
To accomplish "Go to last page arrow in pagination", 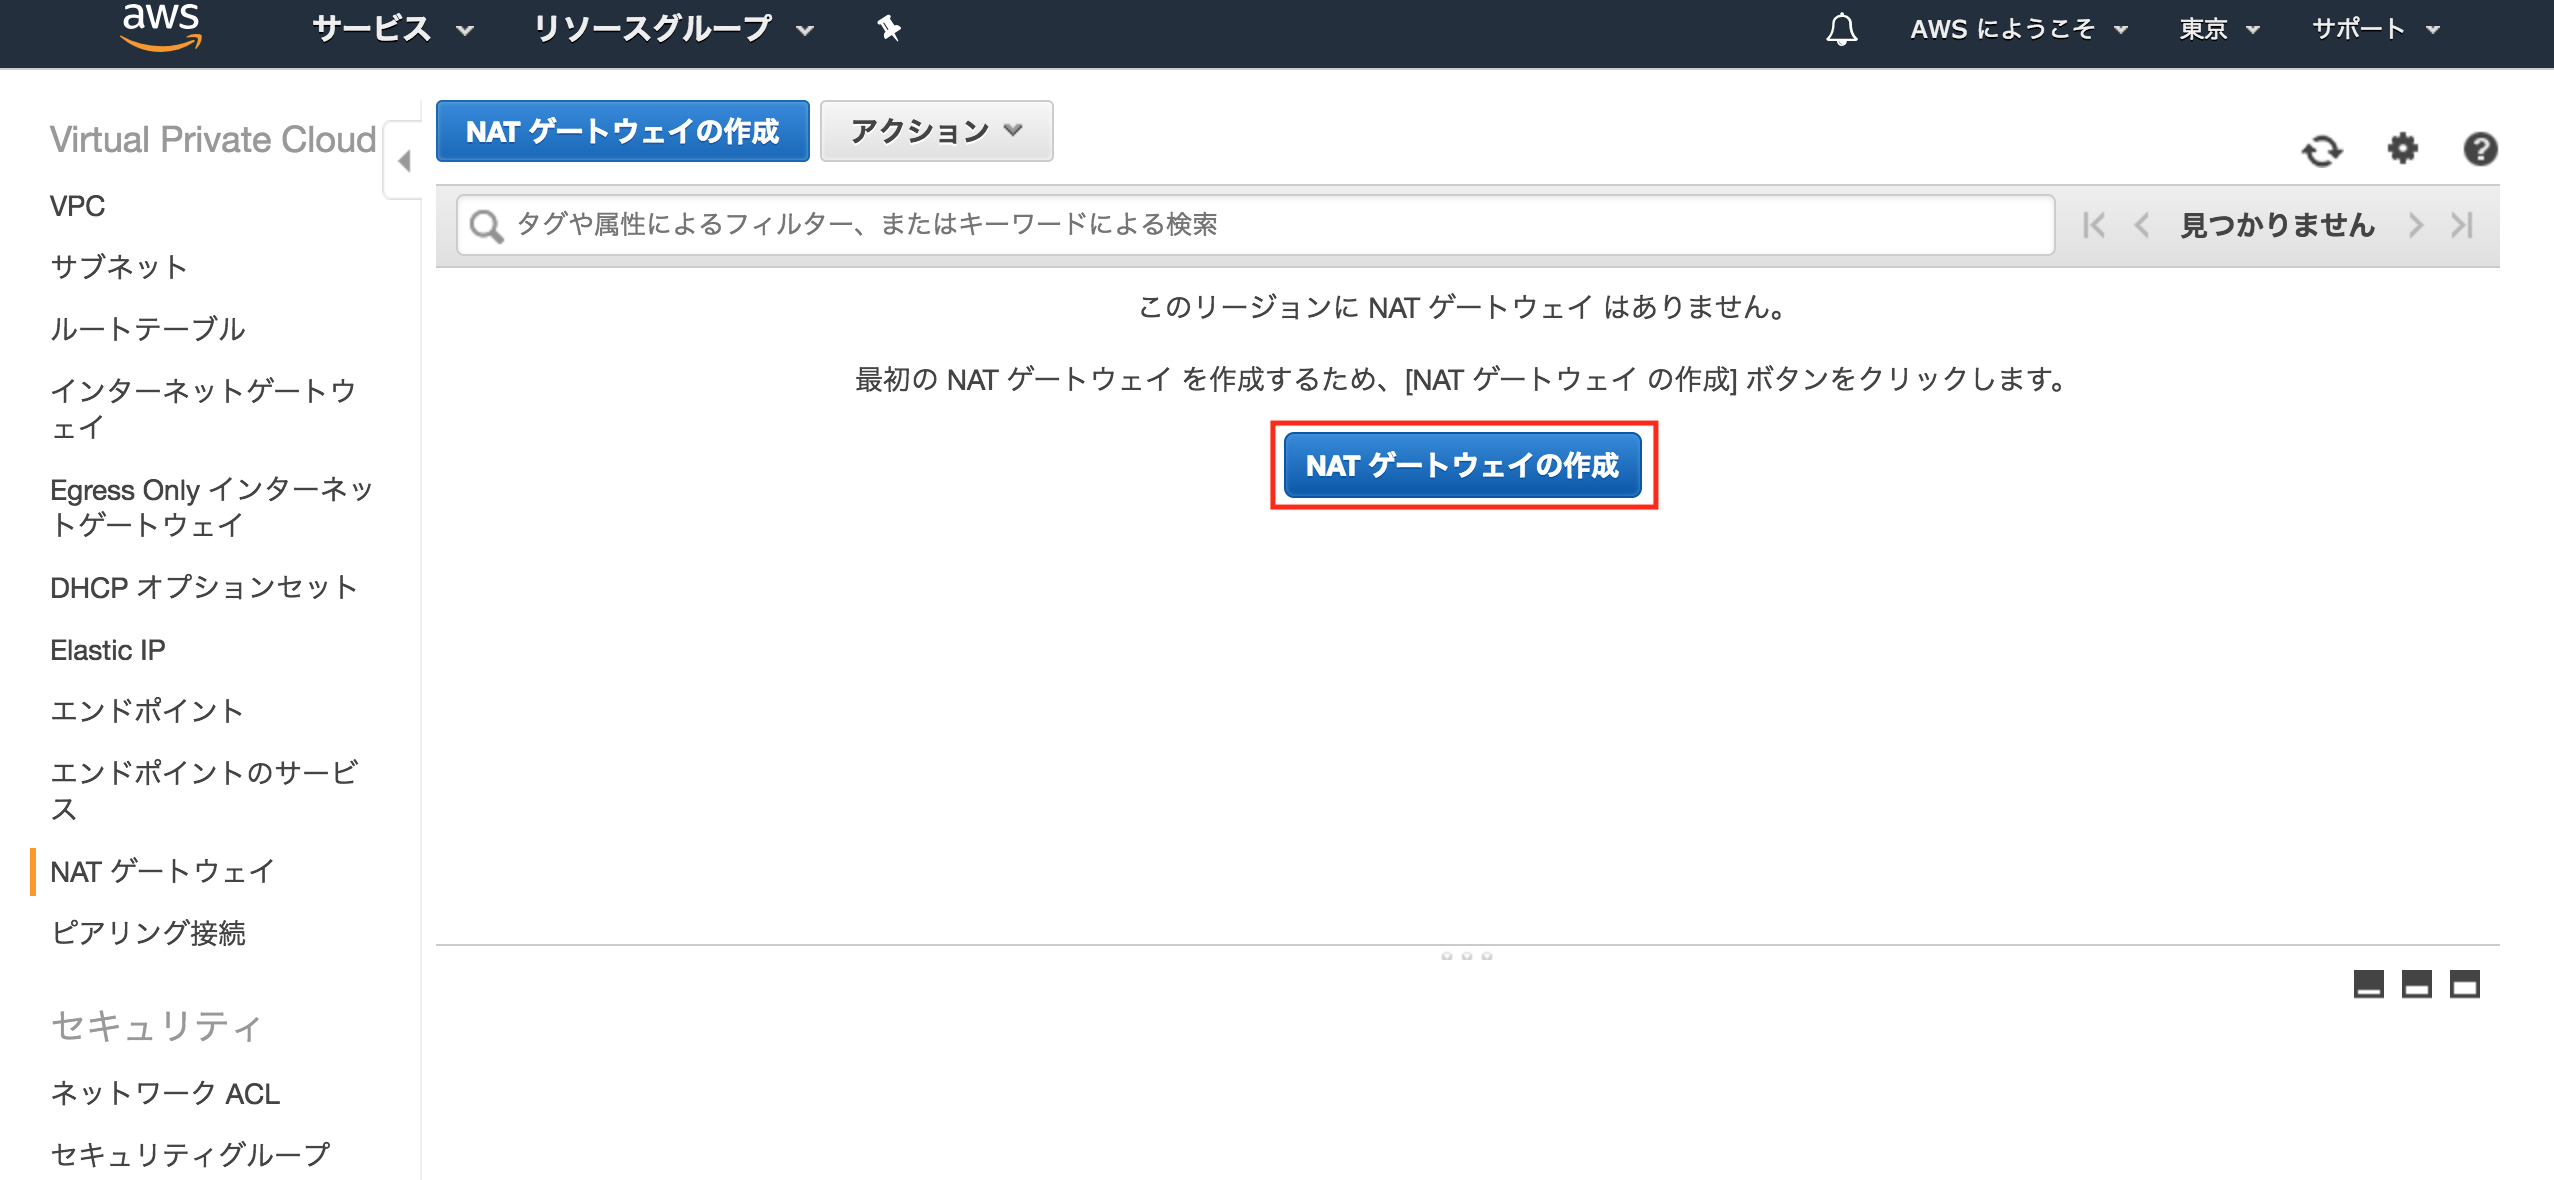I will coord(2462,225).
